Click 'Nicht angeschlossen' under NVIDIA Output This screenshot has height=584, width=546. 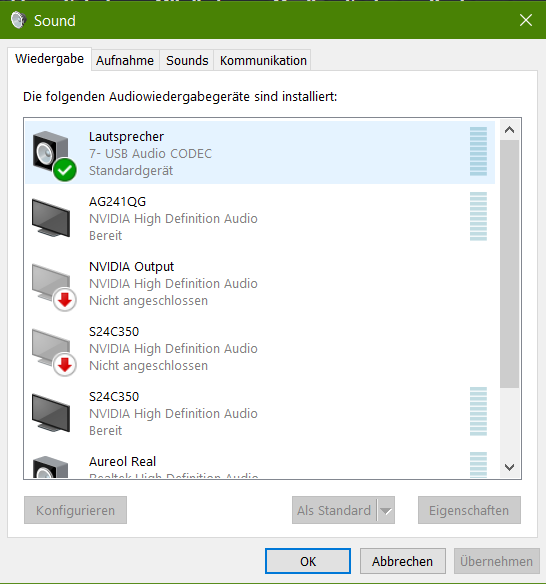[x=149, y=301]
